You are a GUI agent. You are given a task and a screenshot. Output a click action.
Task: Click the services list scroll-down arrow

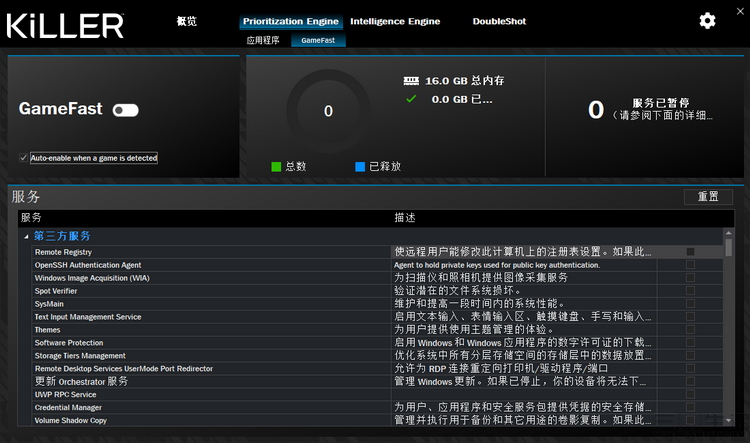pos(728,421)
